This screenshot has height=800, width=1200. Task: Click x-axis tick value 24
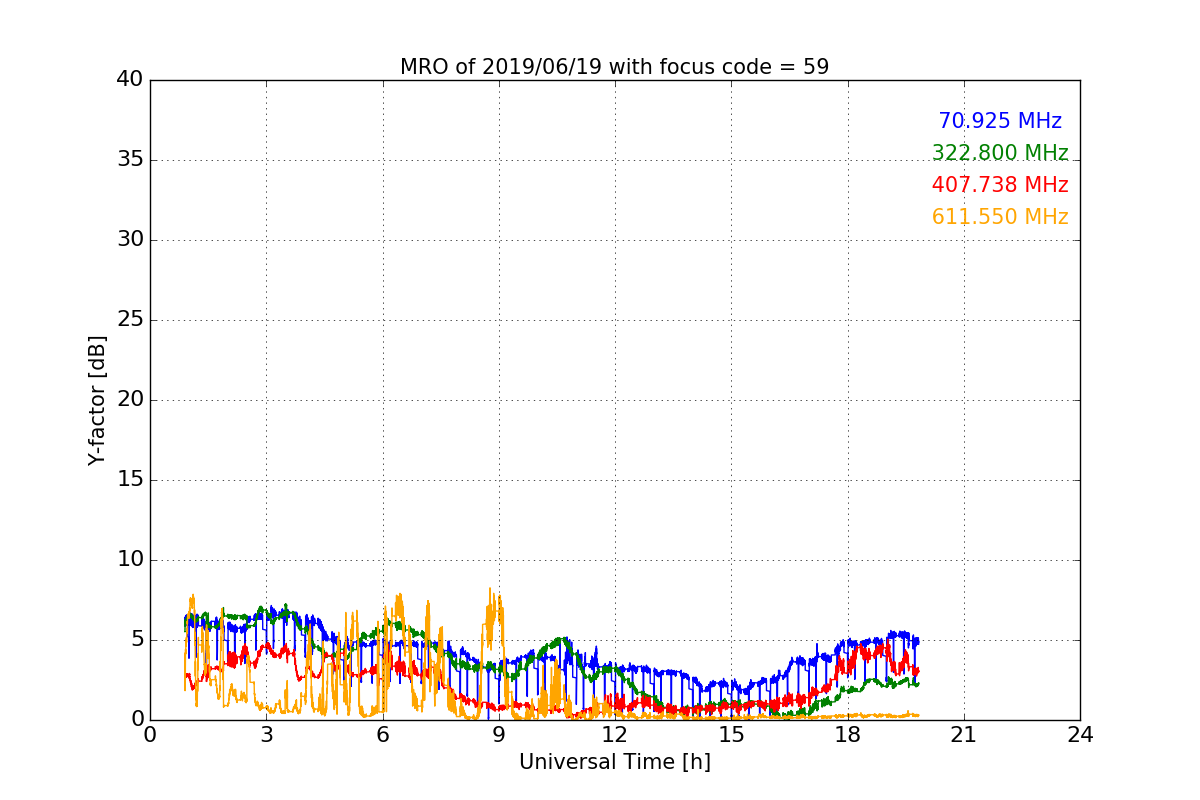[1080, 735]
